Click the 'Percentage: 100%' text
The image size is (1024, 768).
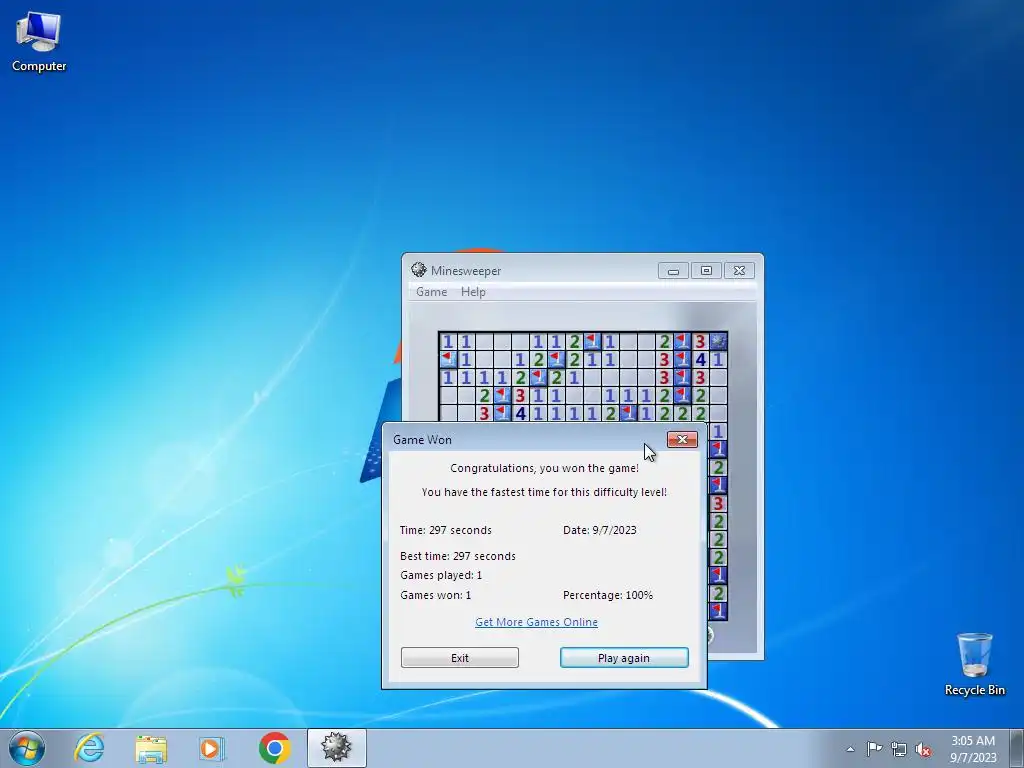point(607,595)
